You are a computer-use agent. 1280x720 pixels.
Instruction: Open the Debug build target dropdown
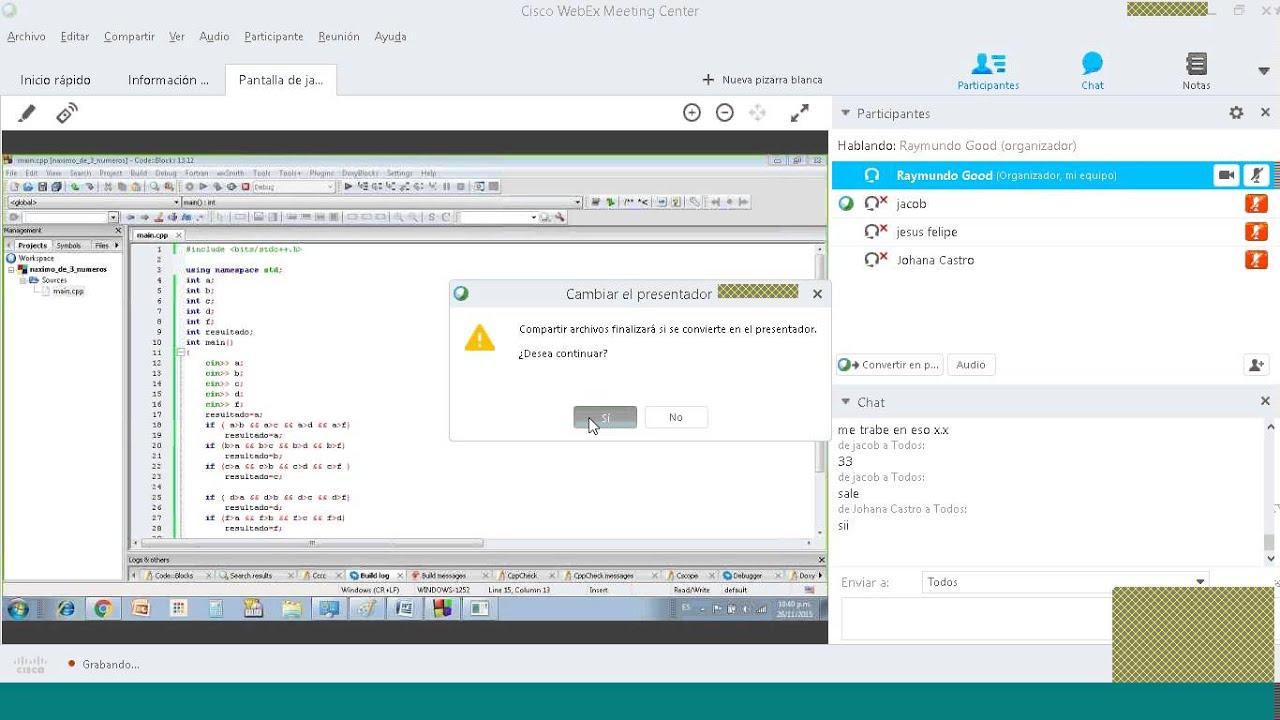point(294,187)
